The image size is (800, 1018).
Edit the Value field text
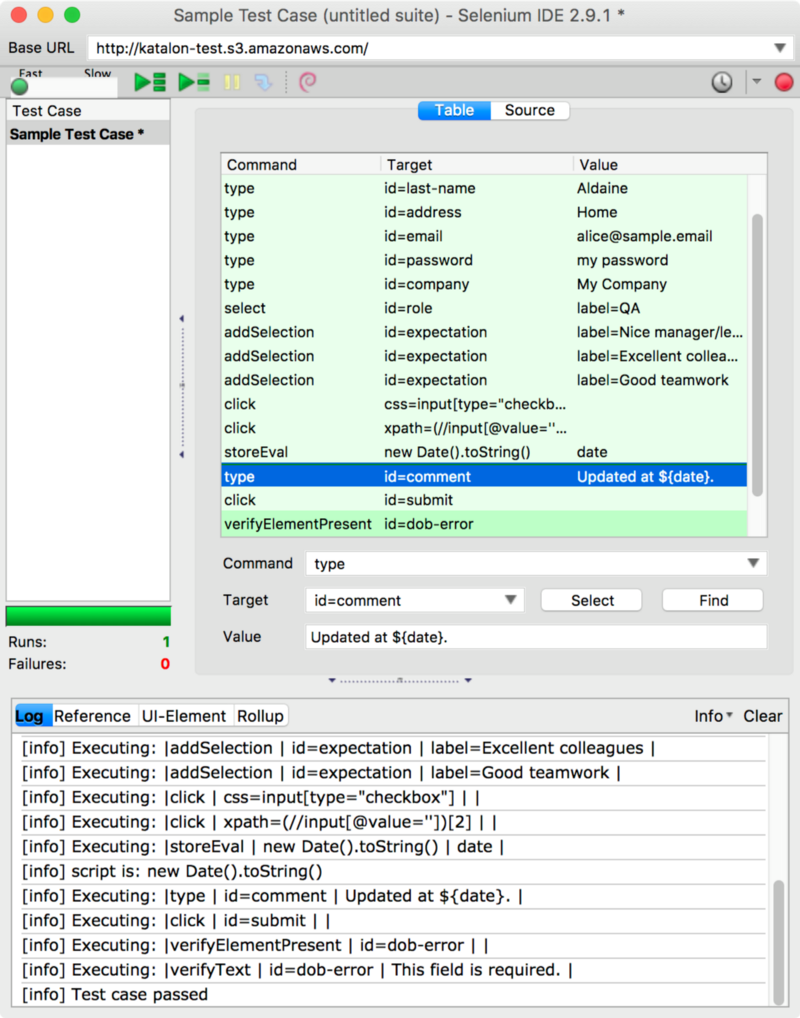click(536, 637)
